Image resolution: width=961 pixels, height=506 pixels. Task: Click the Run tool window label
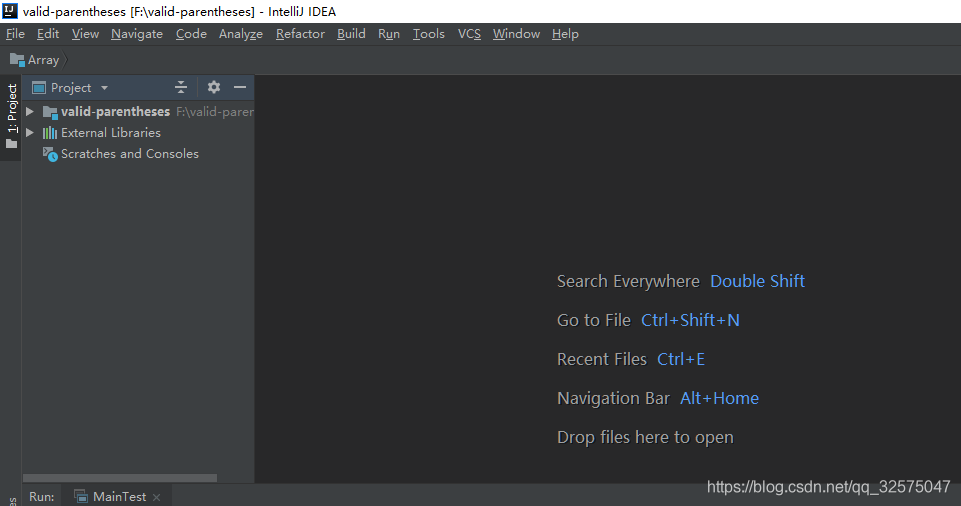tap(42, 497)
